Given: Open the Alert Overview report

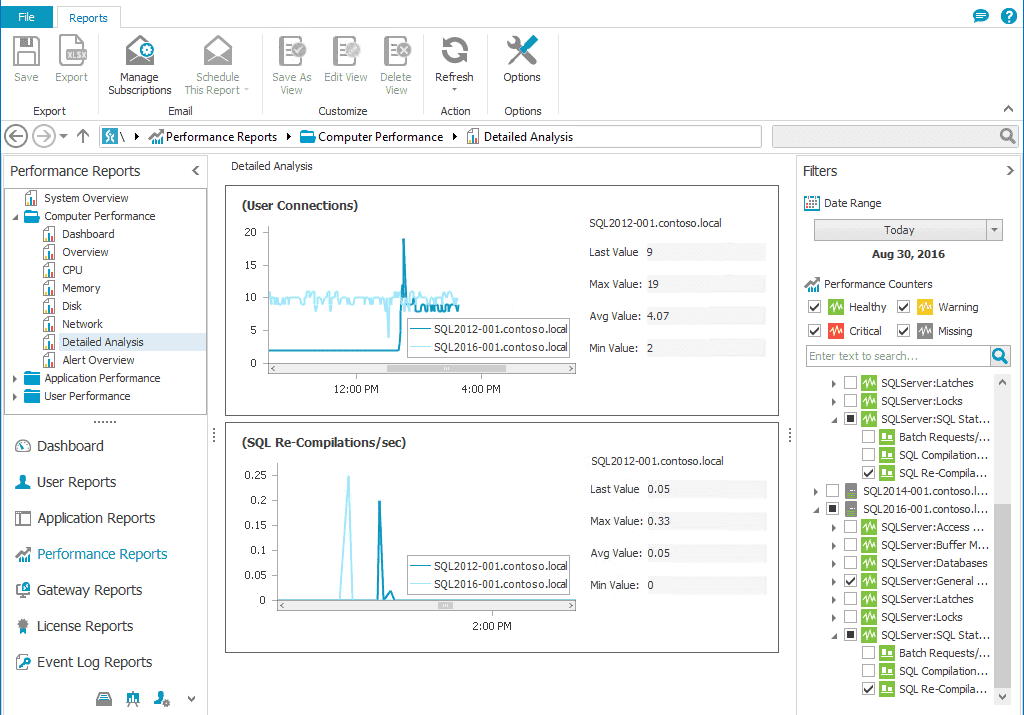Looking at the screenshot, I should (x=98, y=360).
